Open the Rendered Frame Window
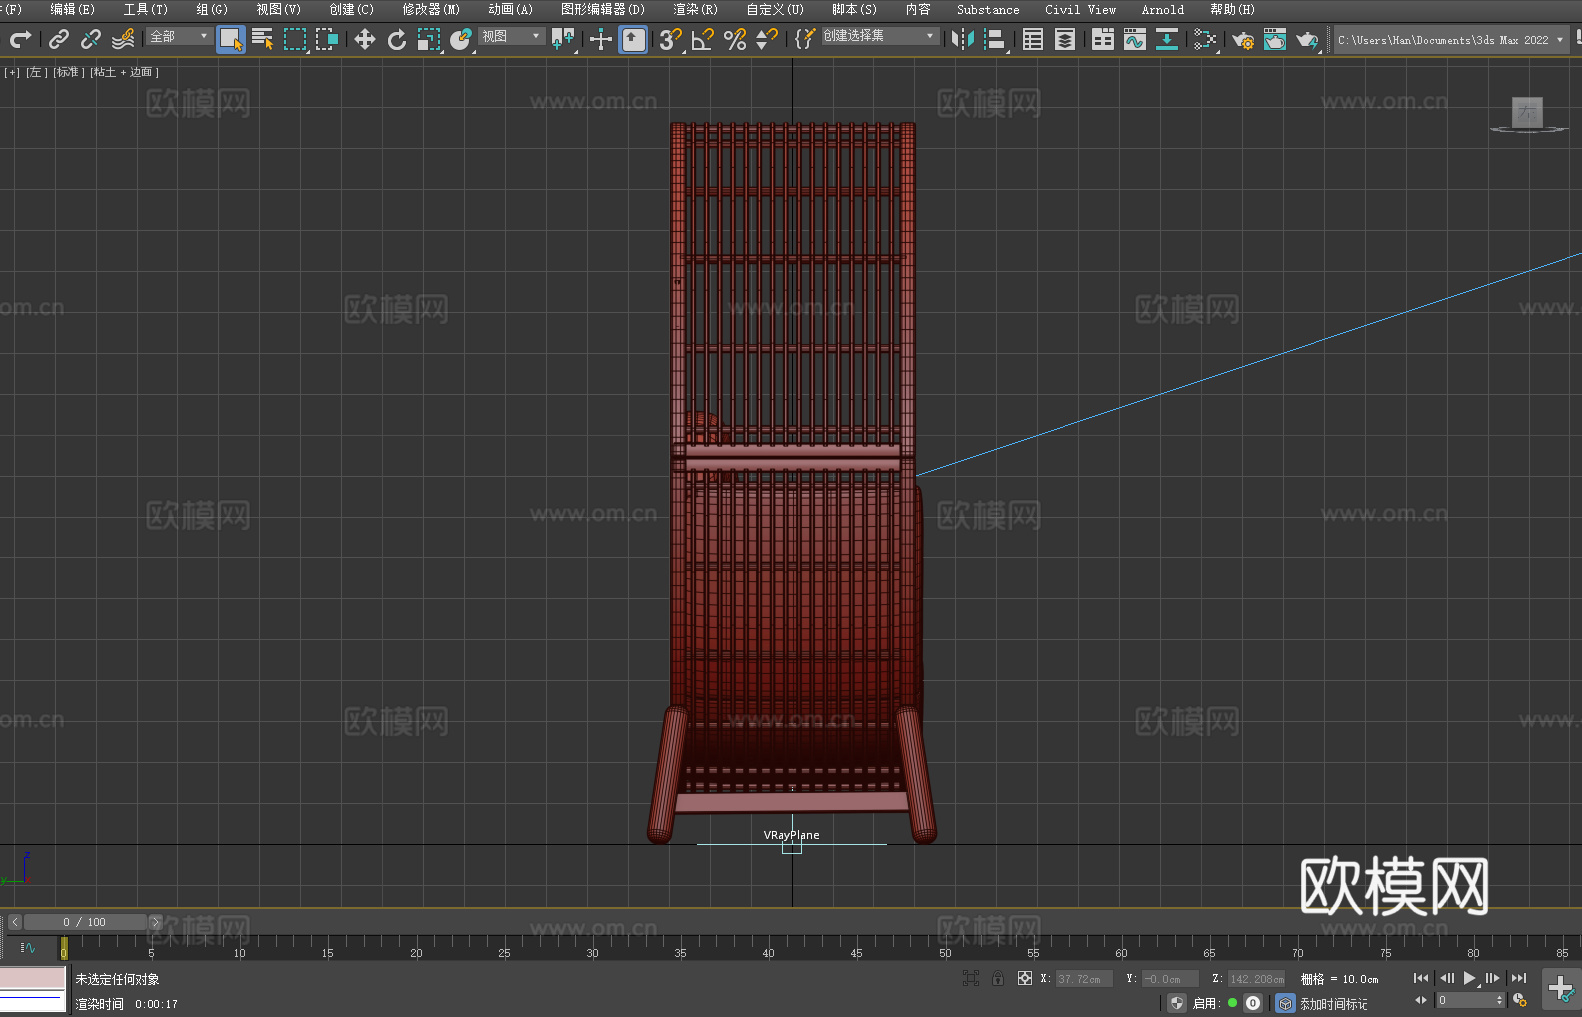 (x=1275, y=39)
